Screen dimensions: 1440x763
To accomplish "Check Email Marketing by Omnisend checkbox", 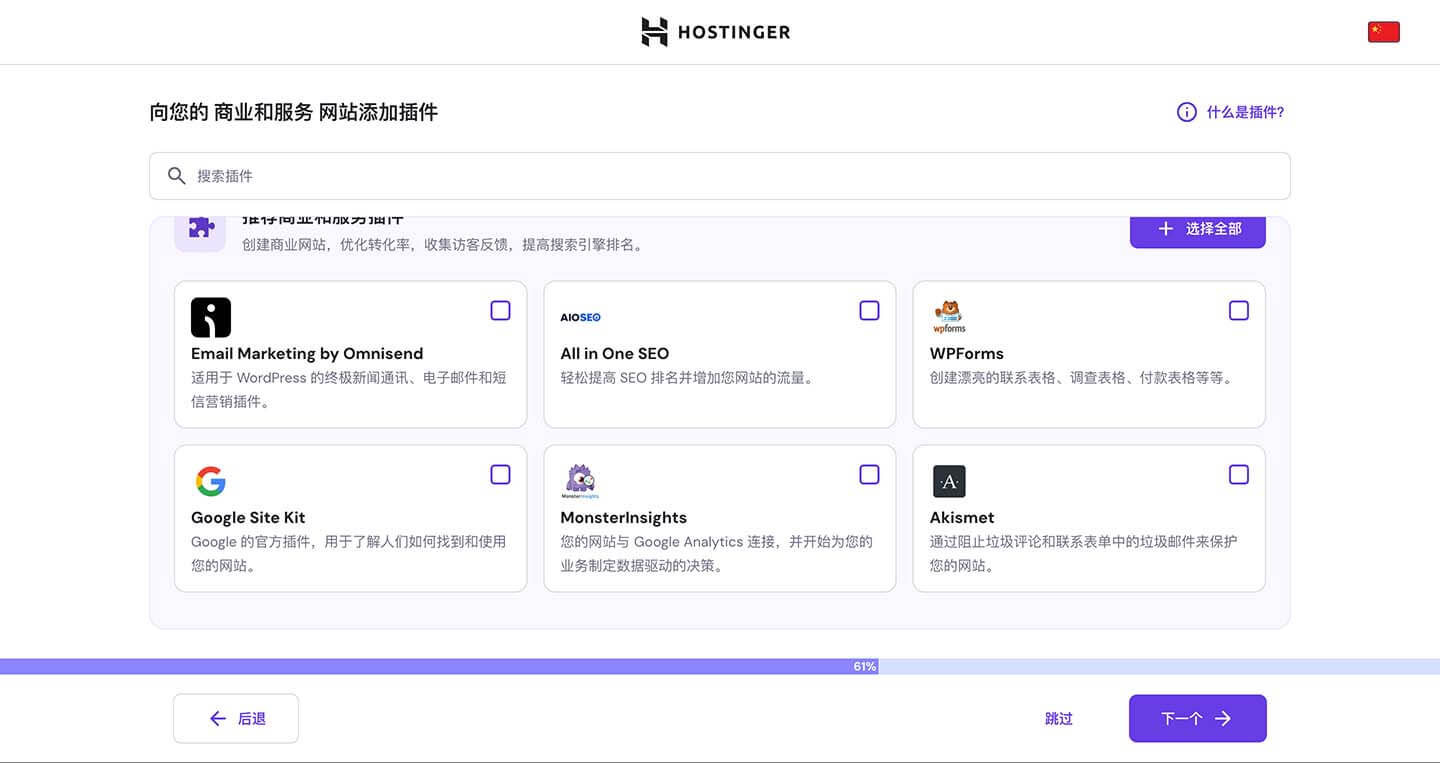I will pos(500,311).
